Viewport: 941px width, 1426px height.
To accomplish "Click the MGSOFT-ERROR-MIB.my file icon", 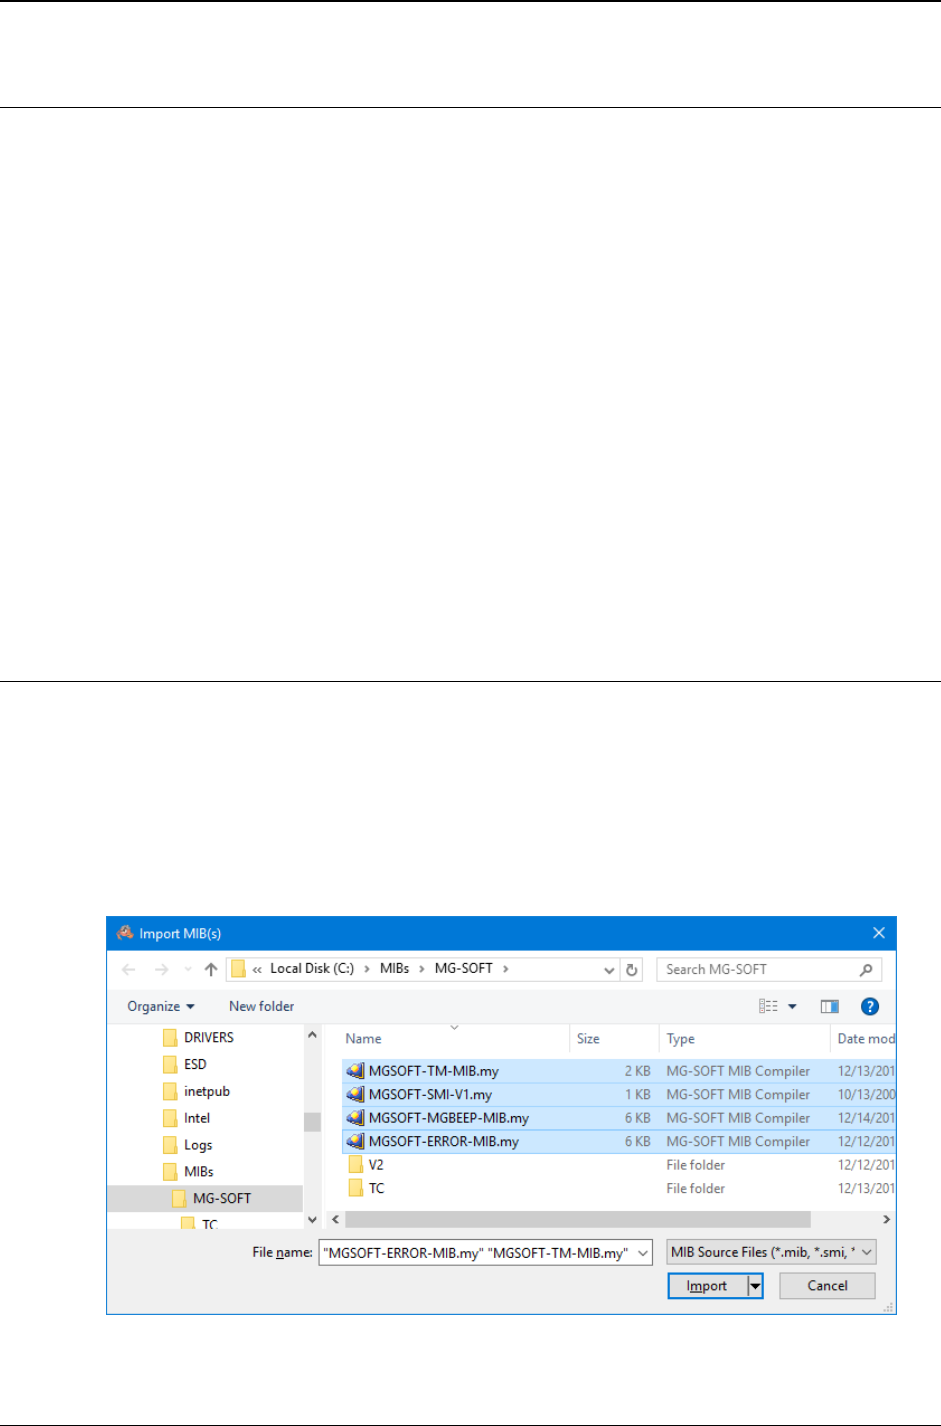I will coord(355,1141).
